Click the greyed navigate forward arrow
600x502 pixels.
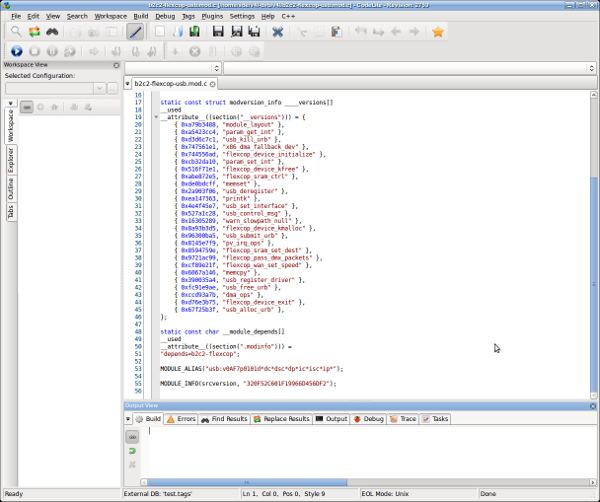click(x=414, y=32)
